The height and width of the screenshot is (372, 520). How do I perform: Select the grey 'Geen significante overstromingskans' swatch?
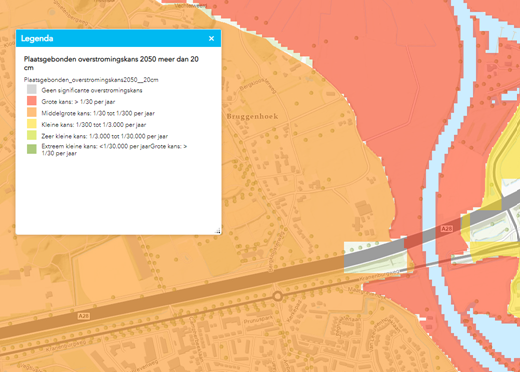(32, 89)
